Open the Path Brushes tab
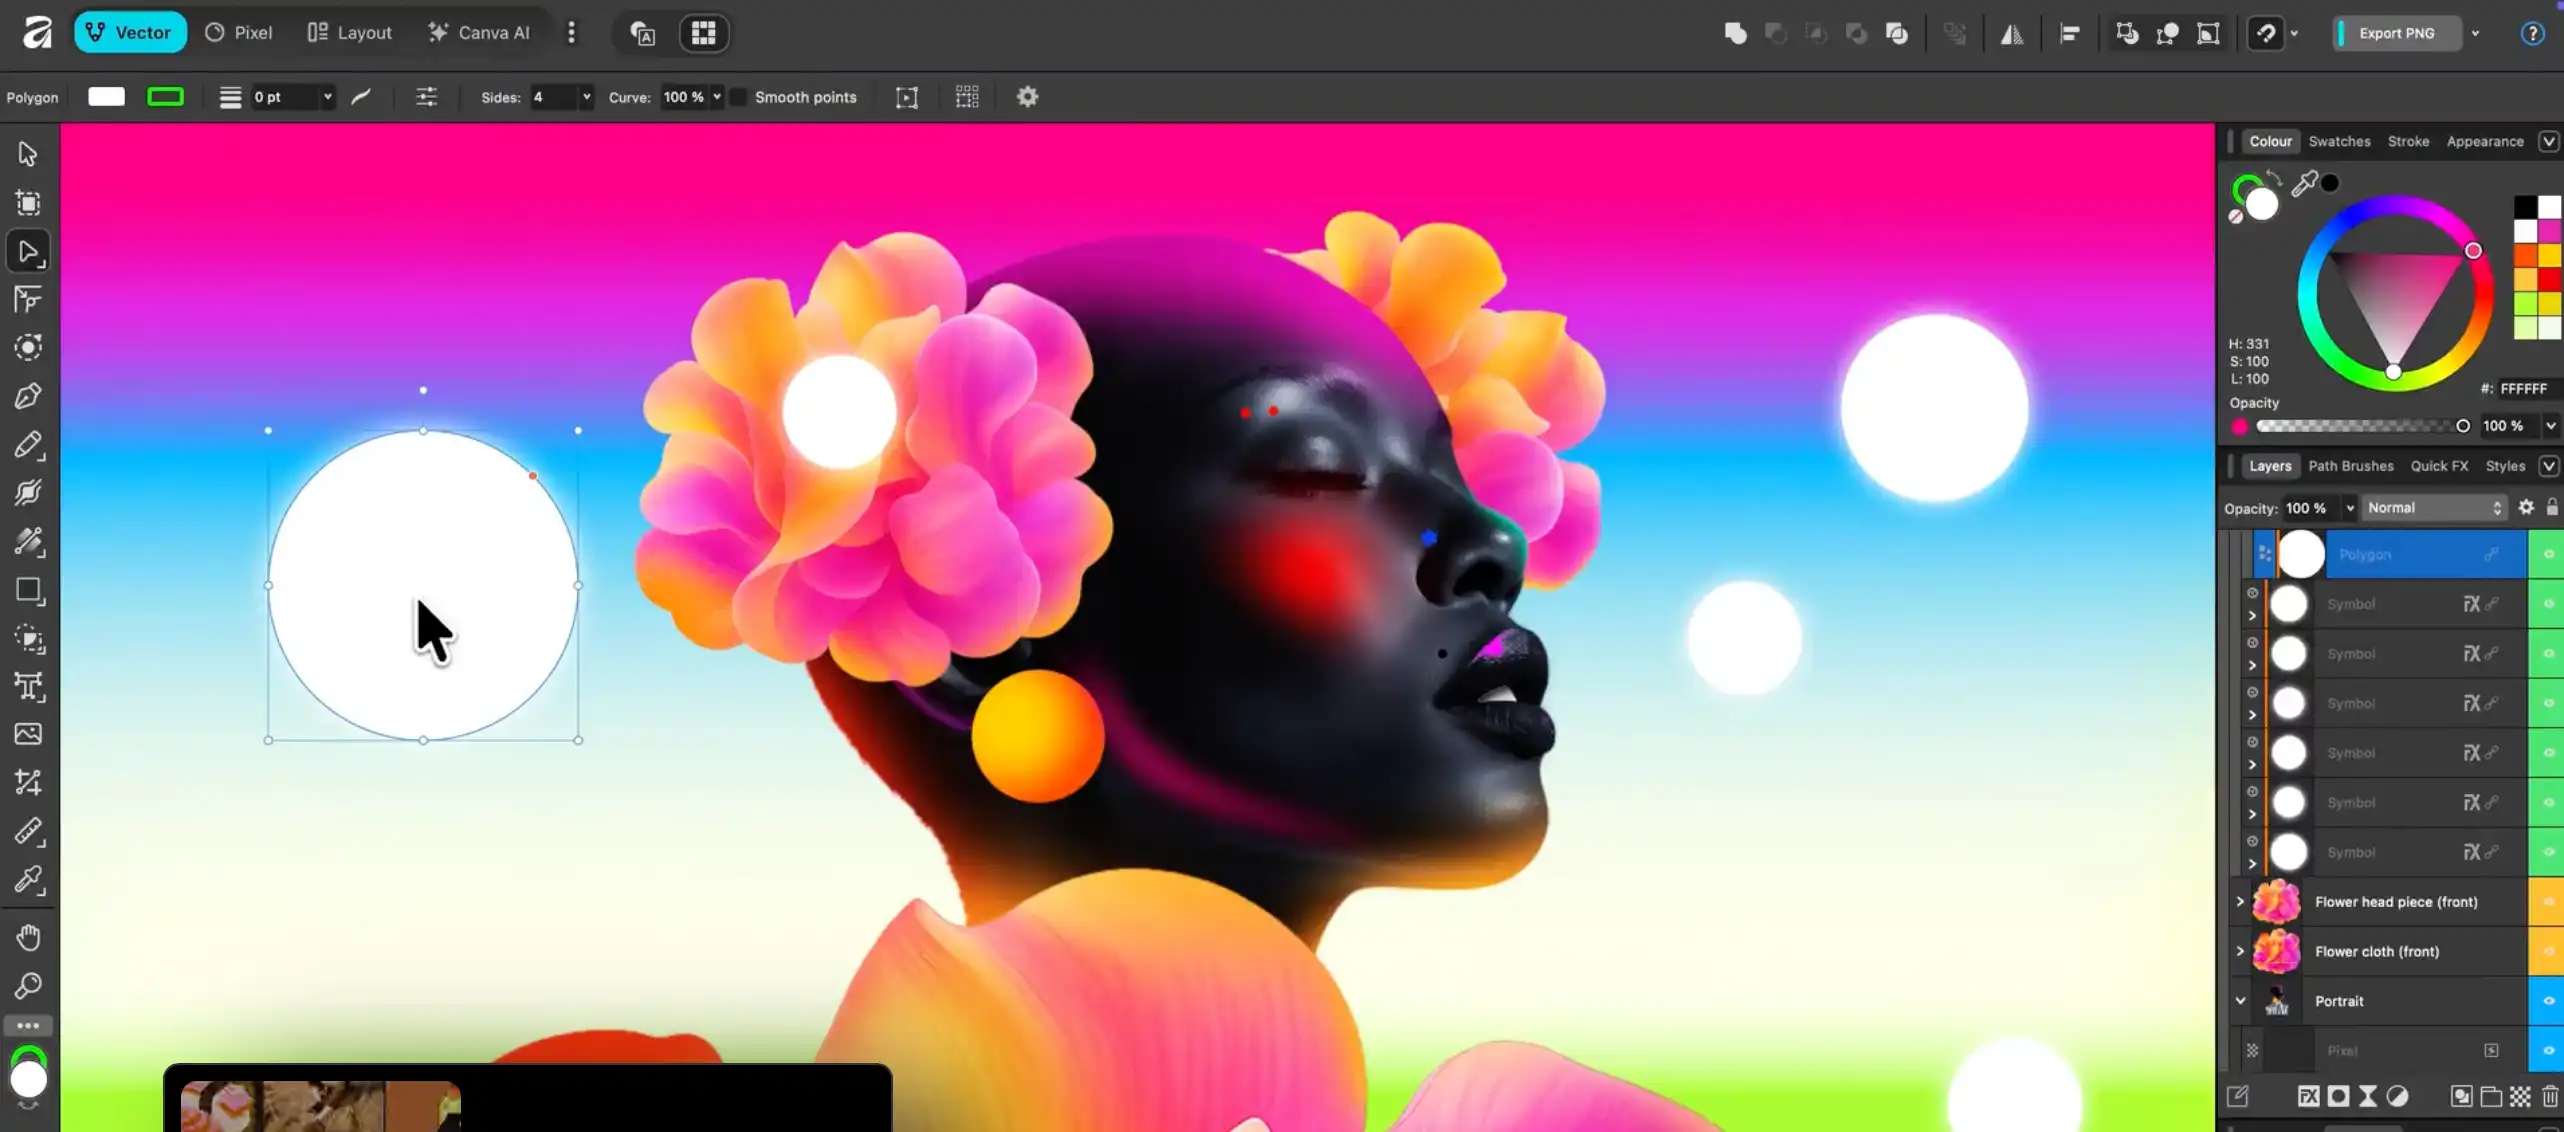The height and width of the screenshot is (1132, 2564). coord(2350,466)
